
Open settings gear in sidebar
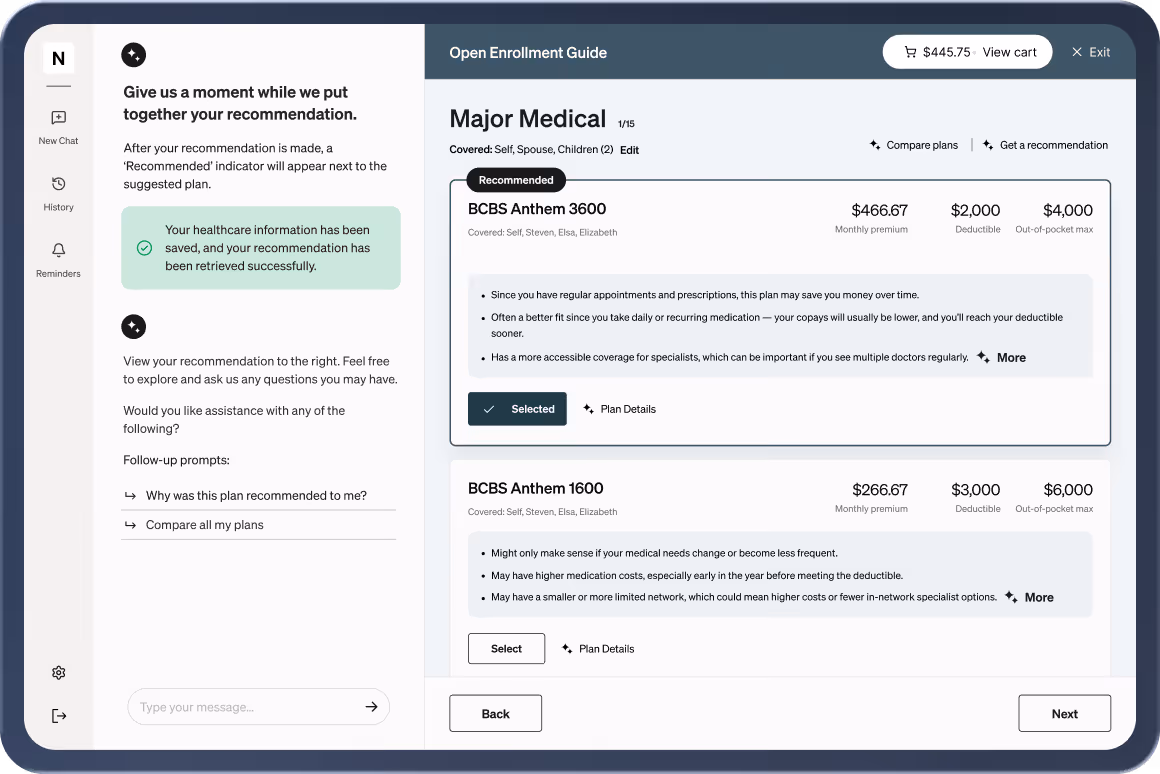[x=58, y=673]
